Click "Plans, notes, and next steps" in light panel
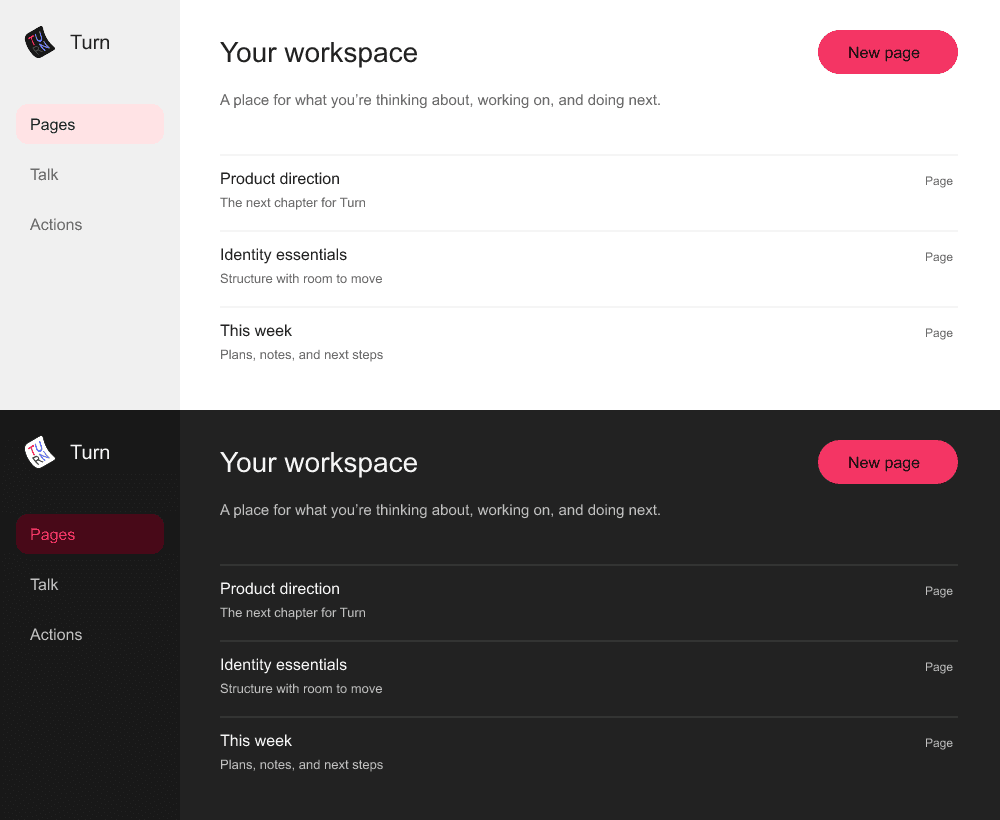Image resolution: width=1000 pixels, height=820 pixels. pyautogui.click(x=302, y=355)
